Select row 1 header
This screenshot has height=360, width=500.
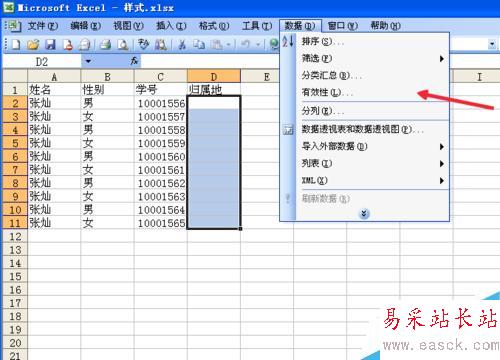(15, 90)
